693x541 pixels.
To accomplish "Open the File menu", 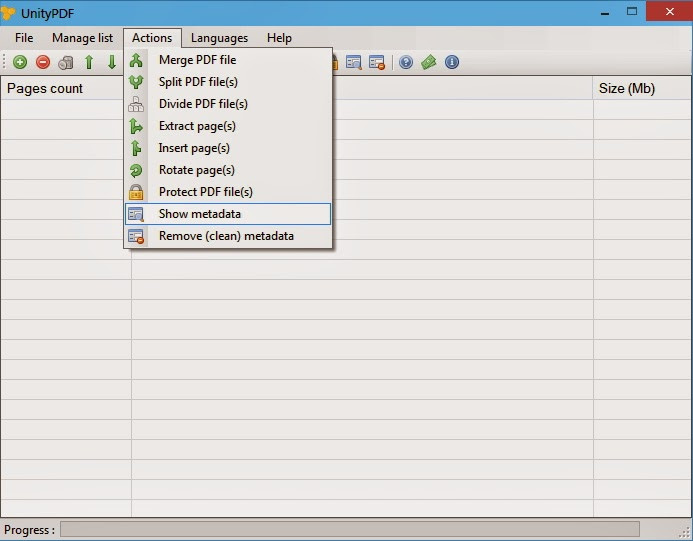I will pos(24,38).
